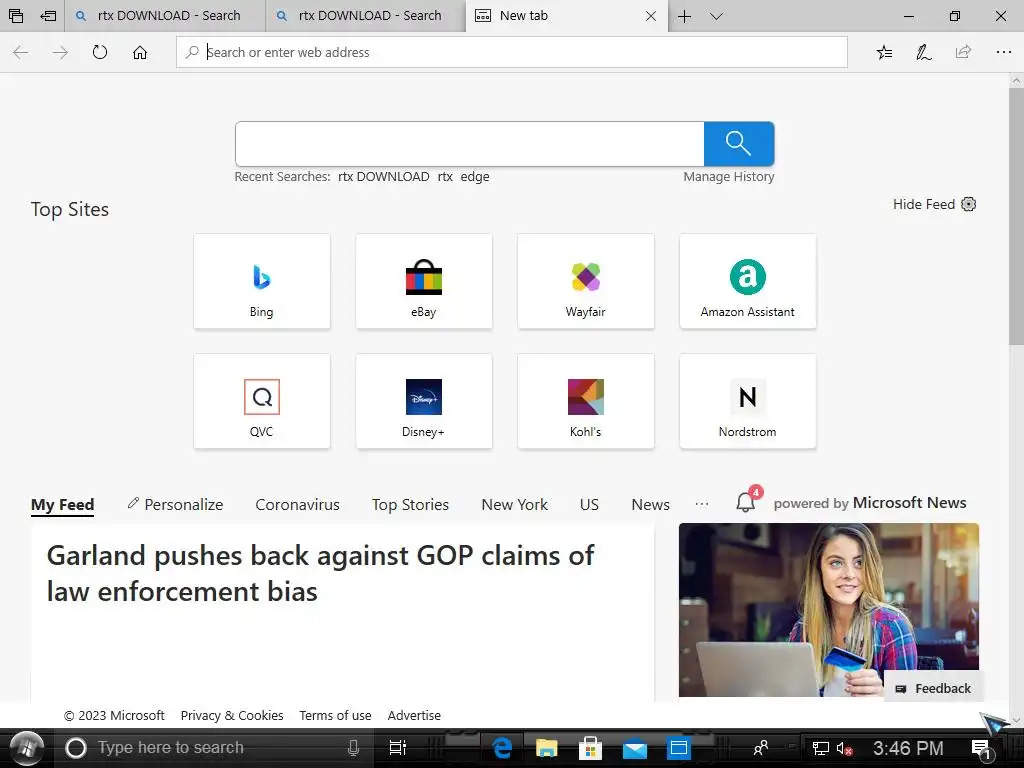Open Task View in taskbar

[x=397, y=748]
